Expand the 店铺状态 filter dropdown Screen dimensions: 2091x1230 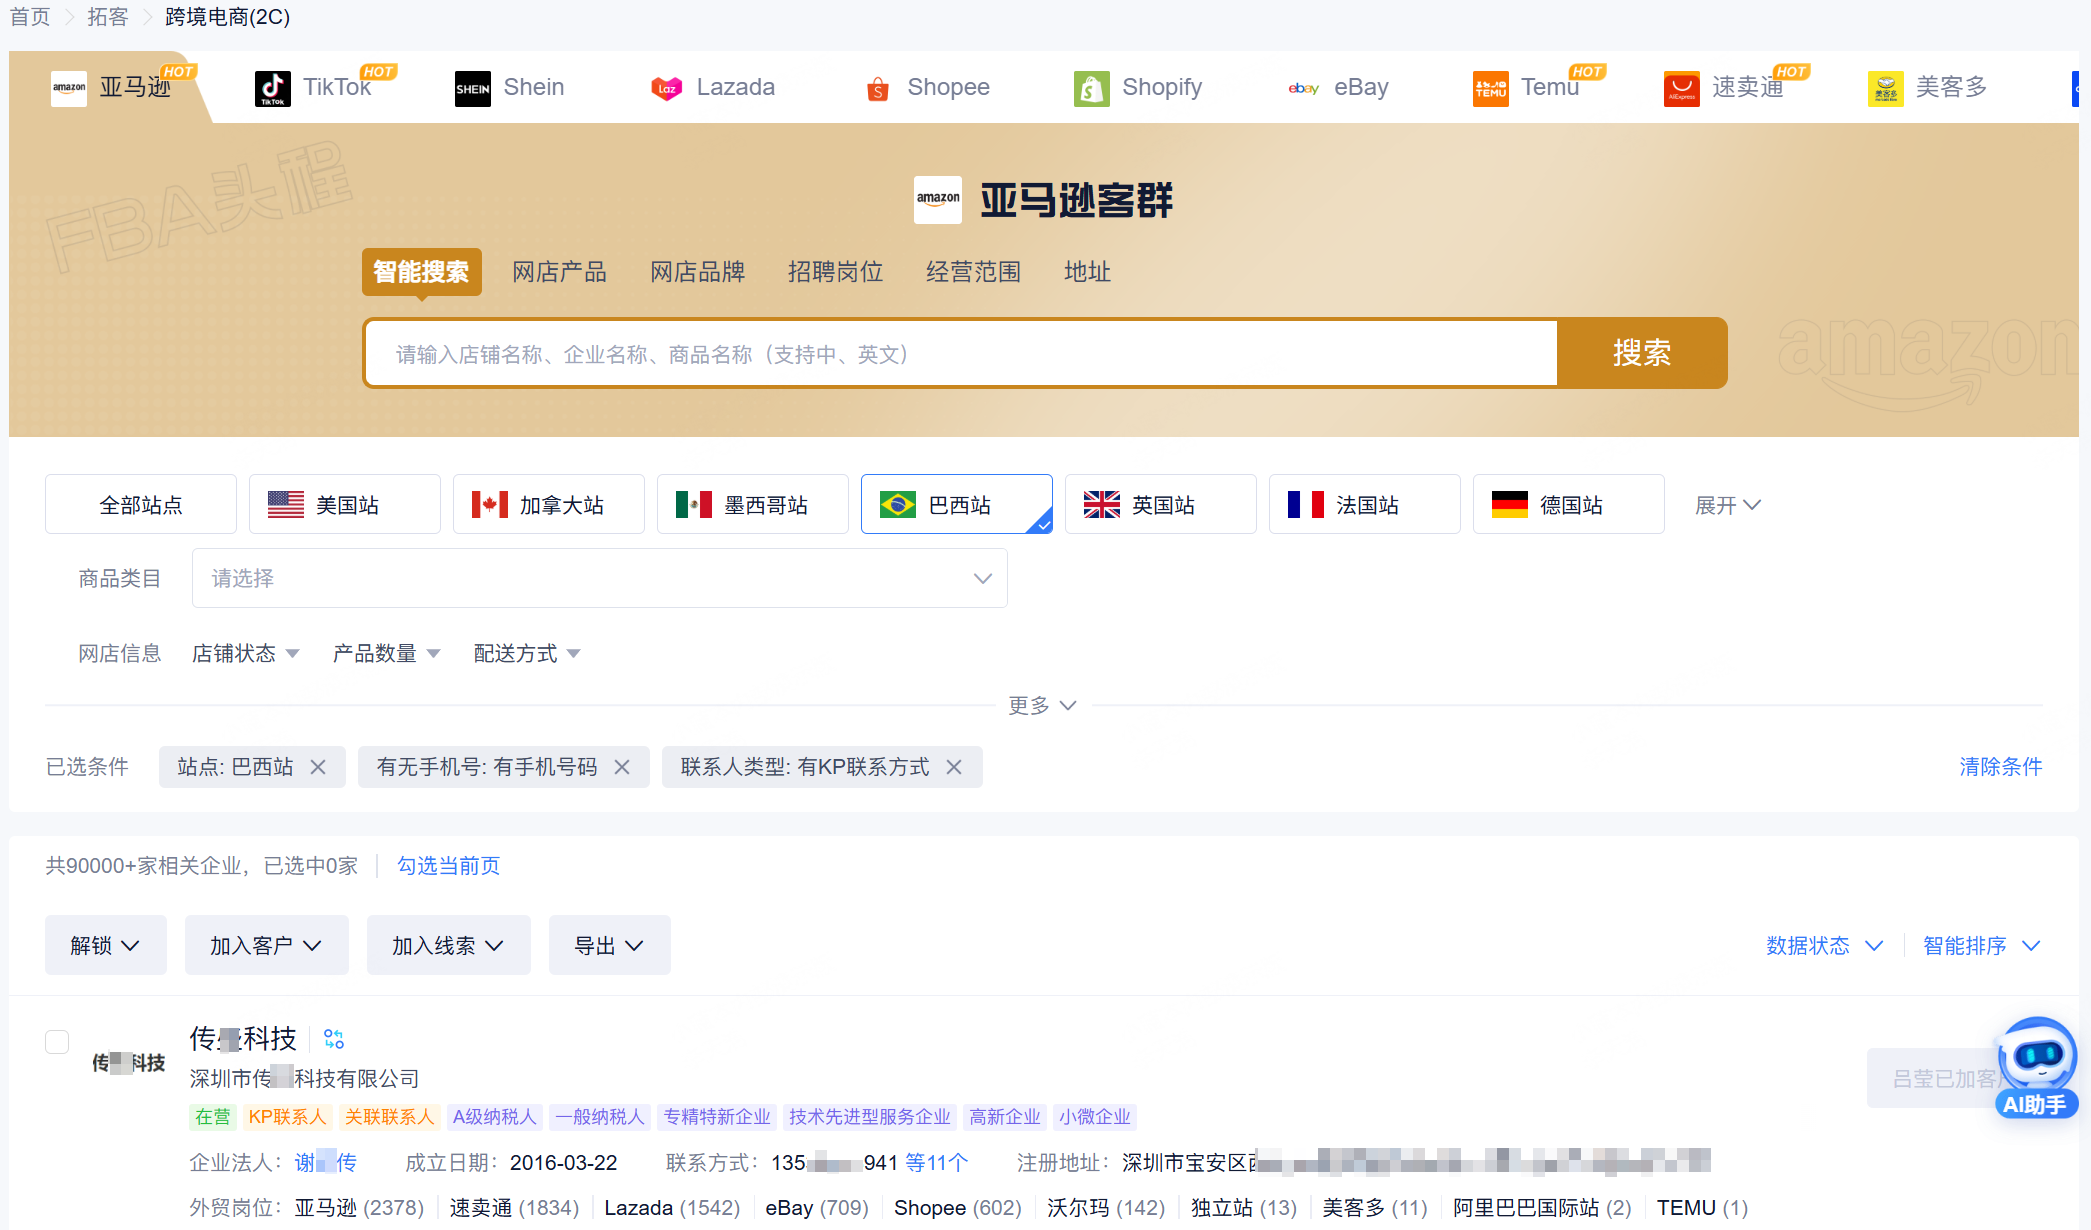pos(245,653)
